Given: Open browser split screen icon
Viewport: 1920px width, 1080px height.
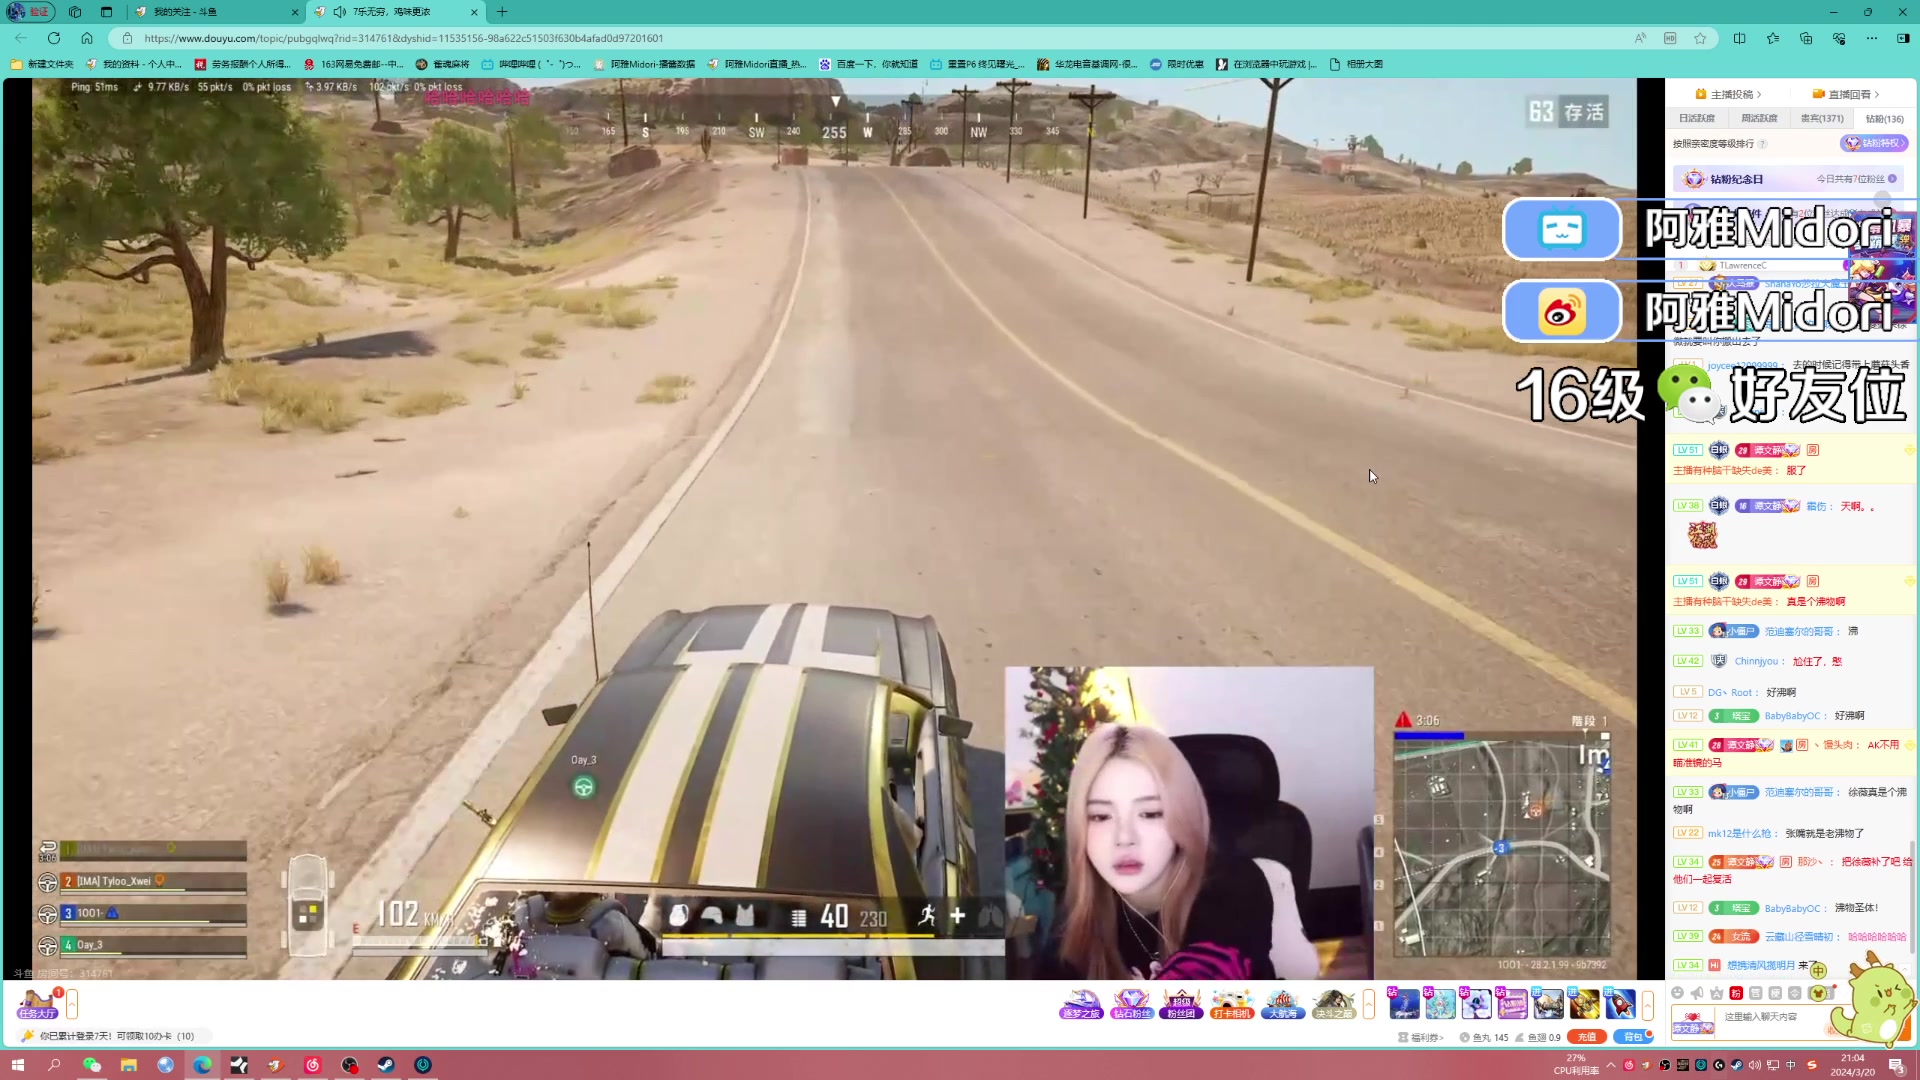Looking at the screenshot, I should click(x=1739, y=38).
